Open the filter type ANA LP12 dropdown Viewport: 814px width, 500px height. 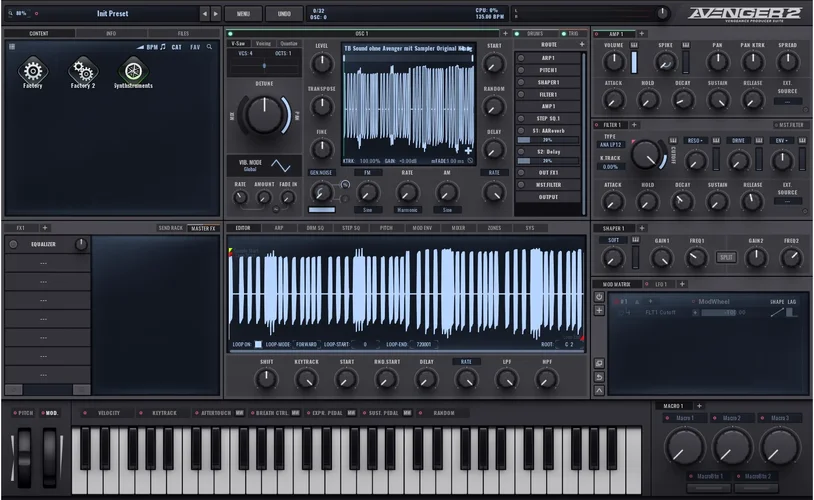coord(612,145)
